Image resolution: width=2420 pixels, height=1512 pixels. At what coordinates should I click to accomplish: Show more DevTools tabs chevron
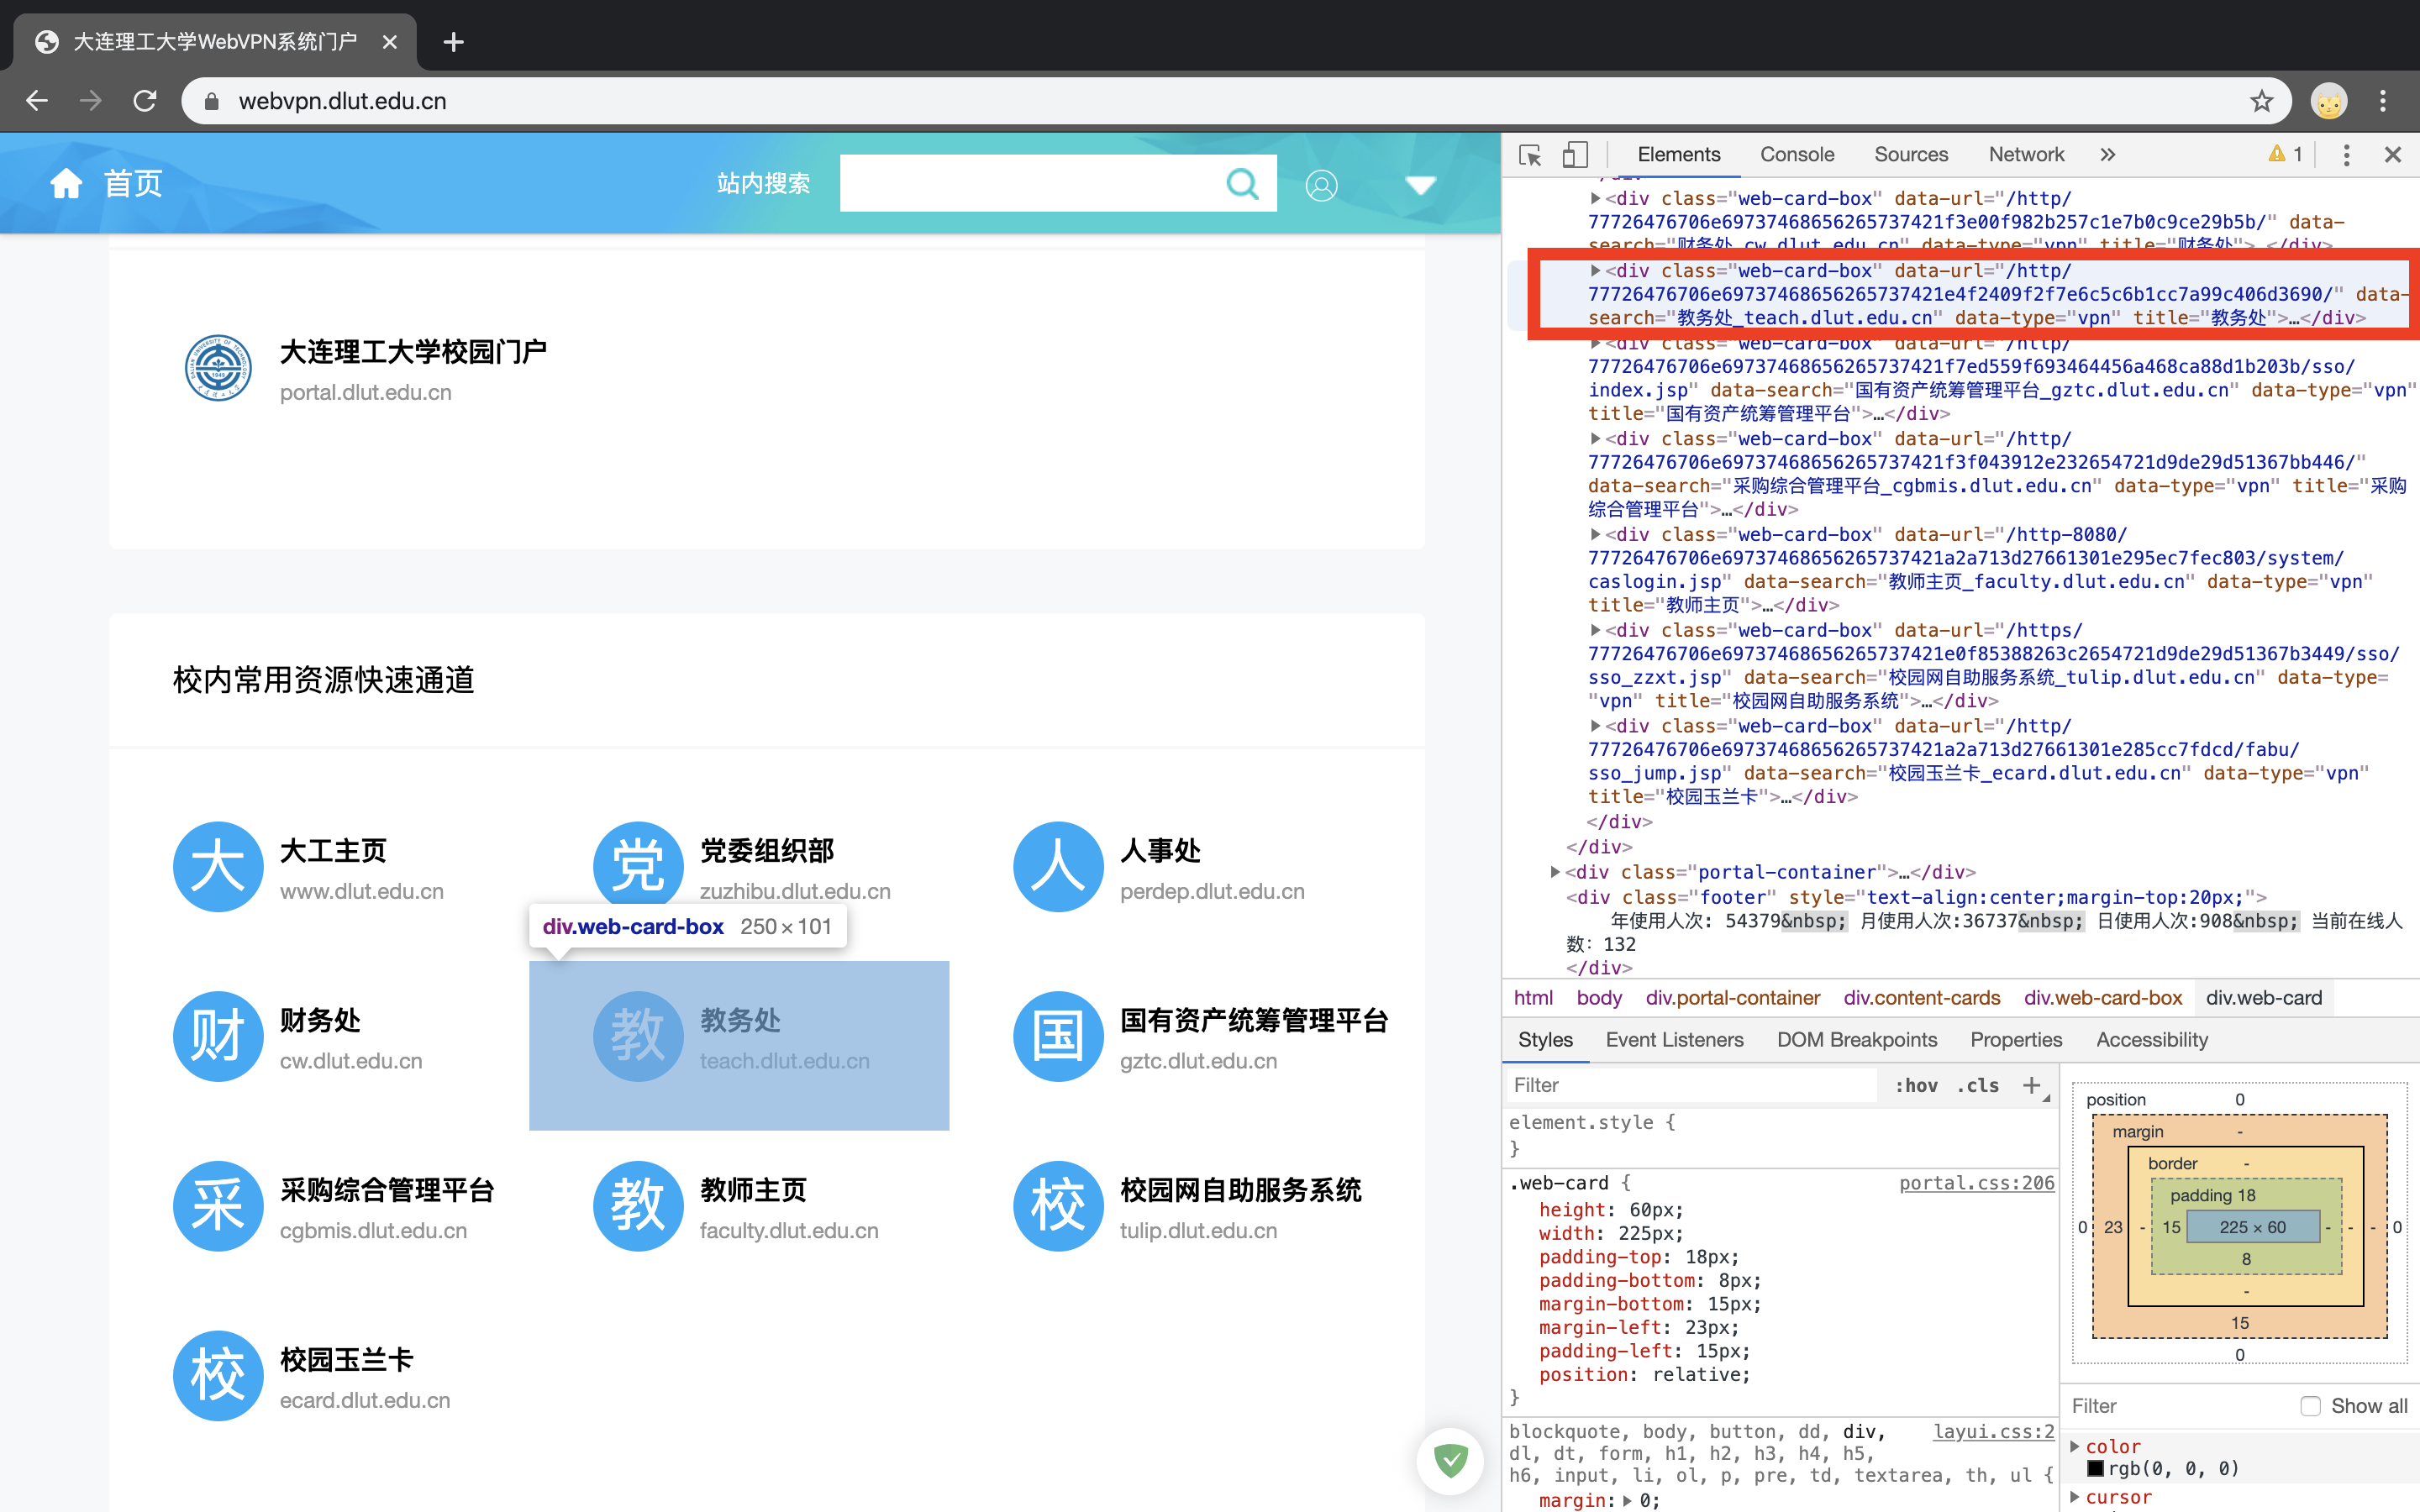[x=2108, y=155]
